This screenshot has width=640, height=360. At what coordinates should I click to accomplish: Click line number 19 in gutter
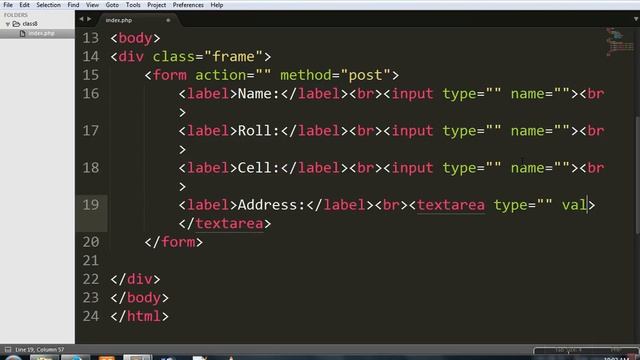point(91,204)
